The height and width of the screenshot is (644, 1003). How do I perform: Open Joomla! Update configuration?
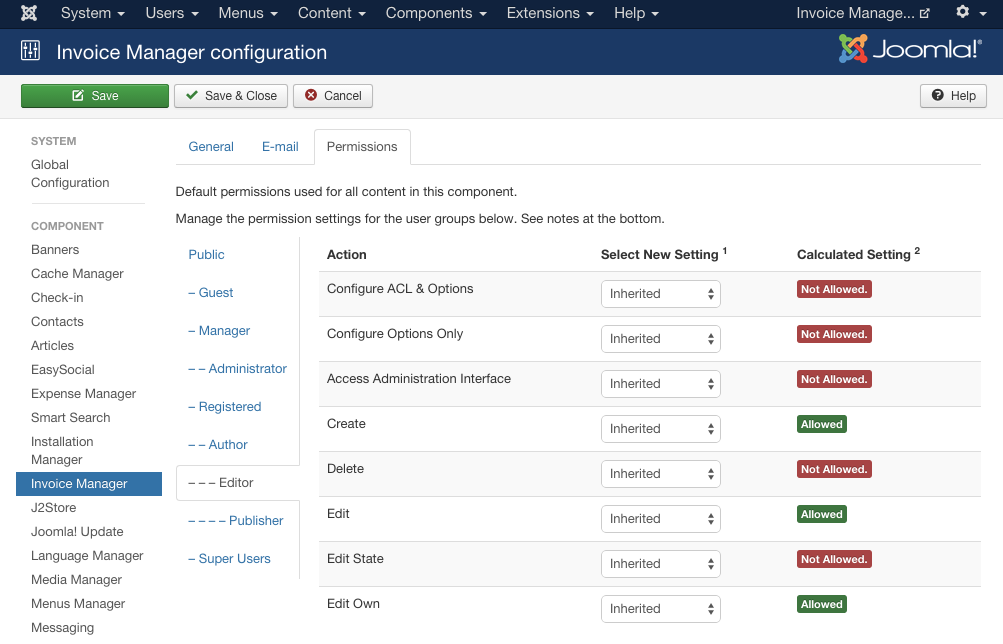coord(77,531)
